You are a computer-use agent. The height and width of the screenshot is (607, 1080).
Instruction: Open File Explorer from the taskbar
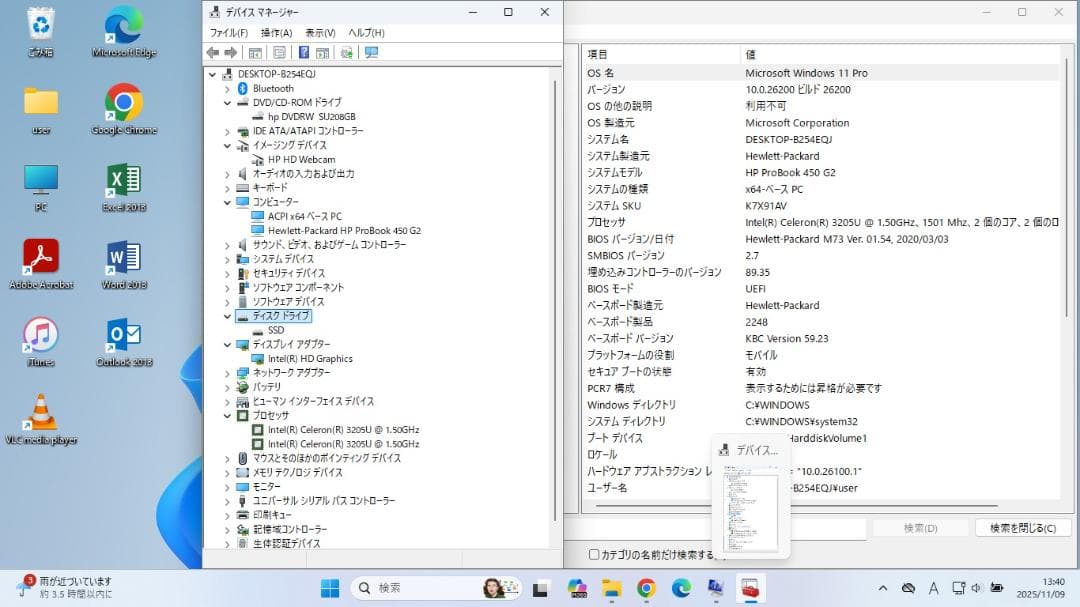click(x=611, y=588)
